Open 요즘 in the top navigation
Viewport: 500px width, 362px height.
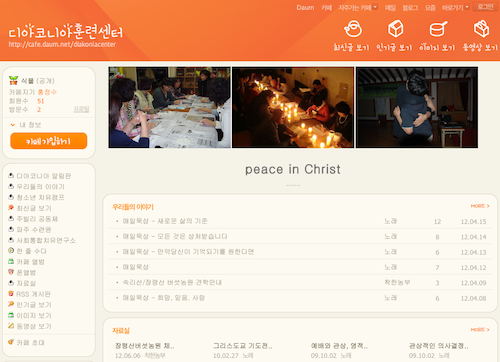430,7
